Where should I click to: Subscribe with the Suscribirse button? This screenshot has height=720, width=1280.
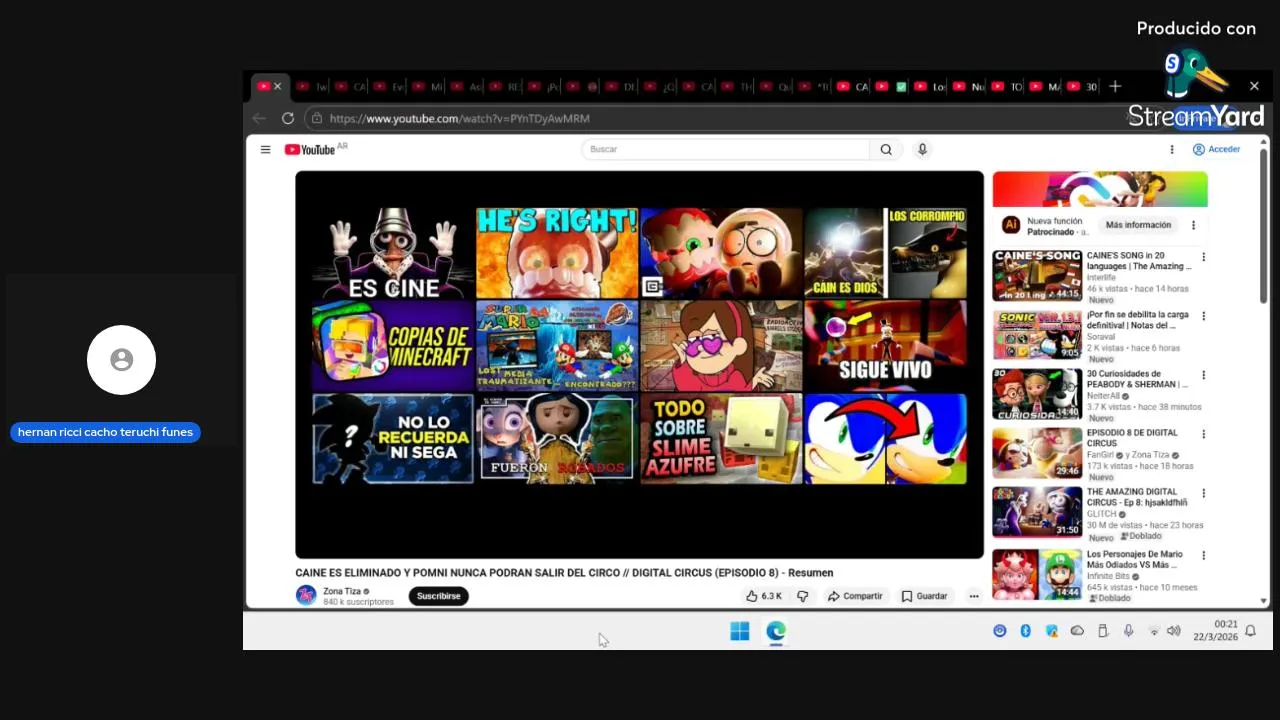pos(438,596)
